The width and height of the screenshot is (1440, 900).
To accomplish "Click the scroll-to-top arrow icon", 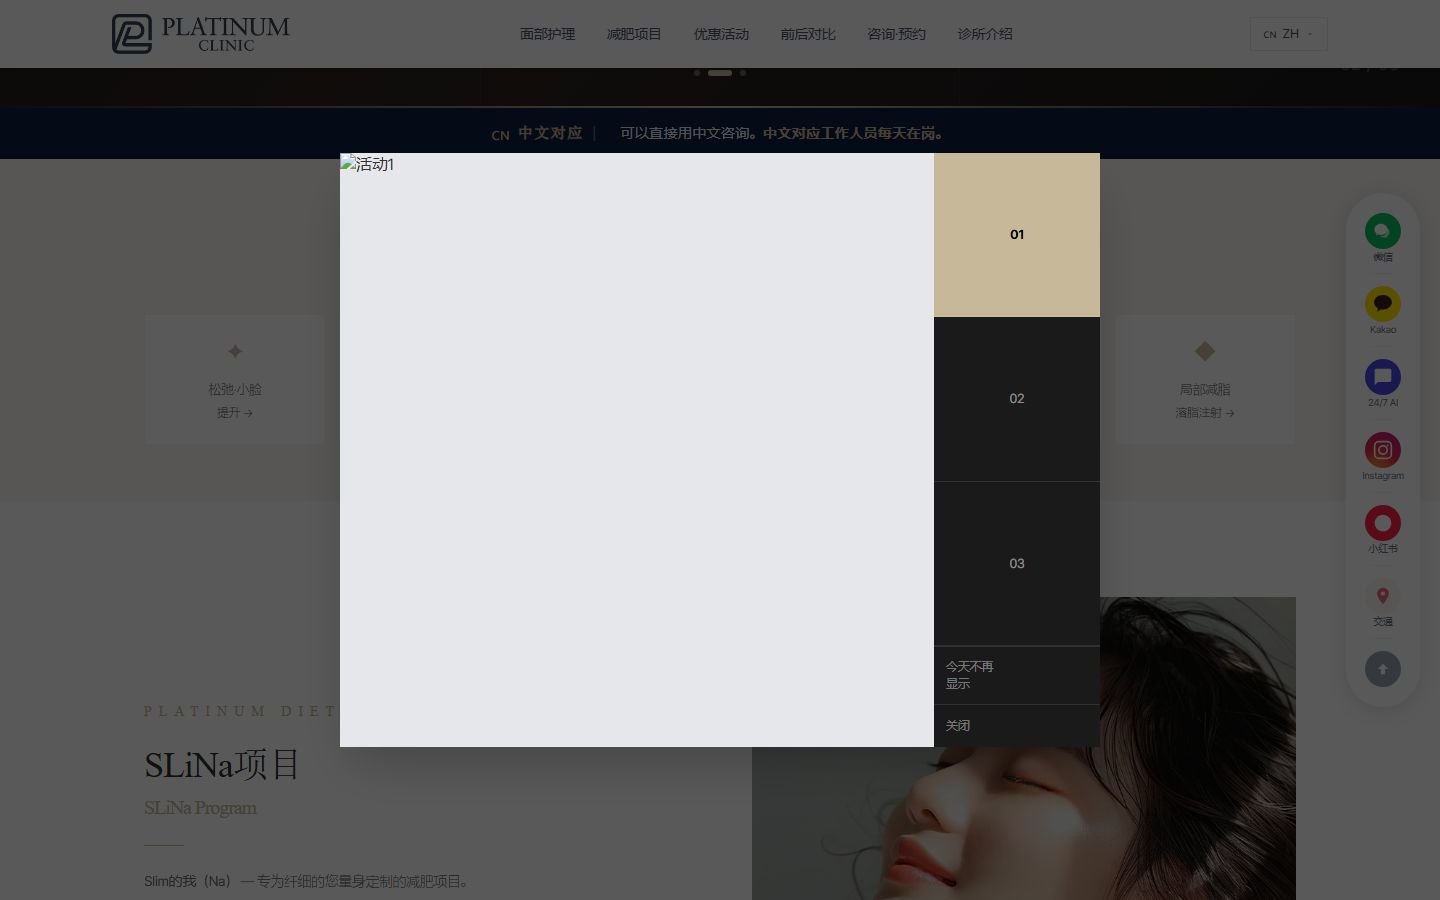I will pyautogui.click(x=1383, y=669).
